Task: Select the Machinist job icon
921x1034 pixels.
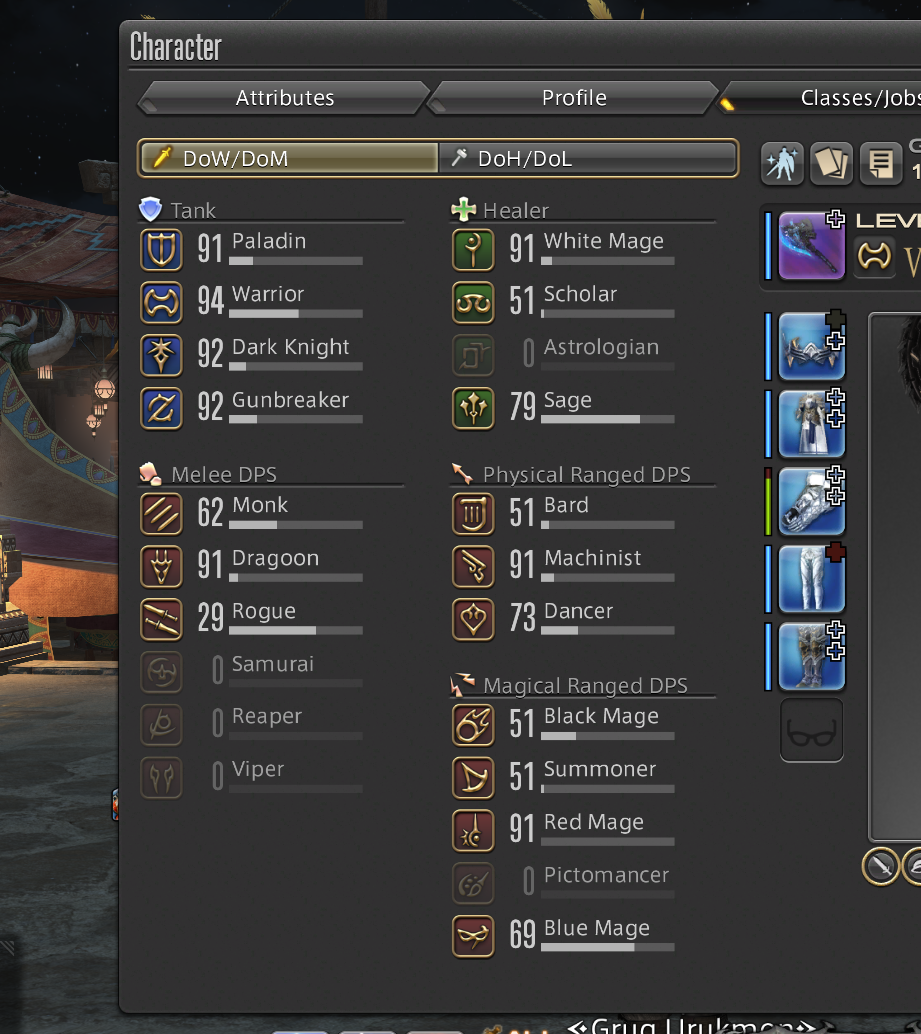Action: tap(473, 566)
